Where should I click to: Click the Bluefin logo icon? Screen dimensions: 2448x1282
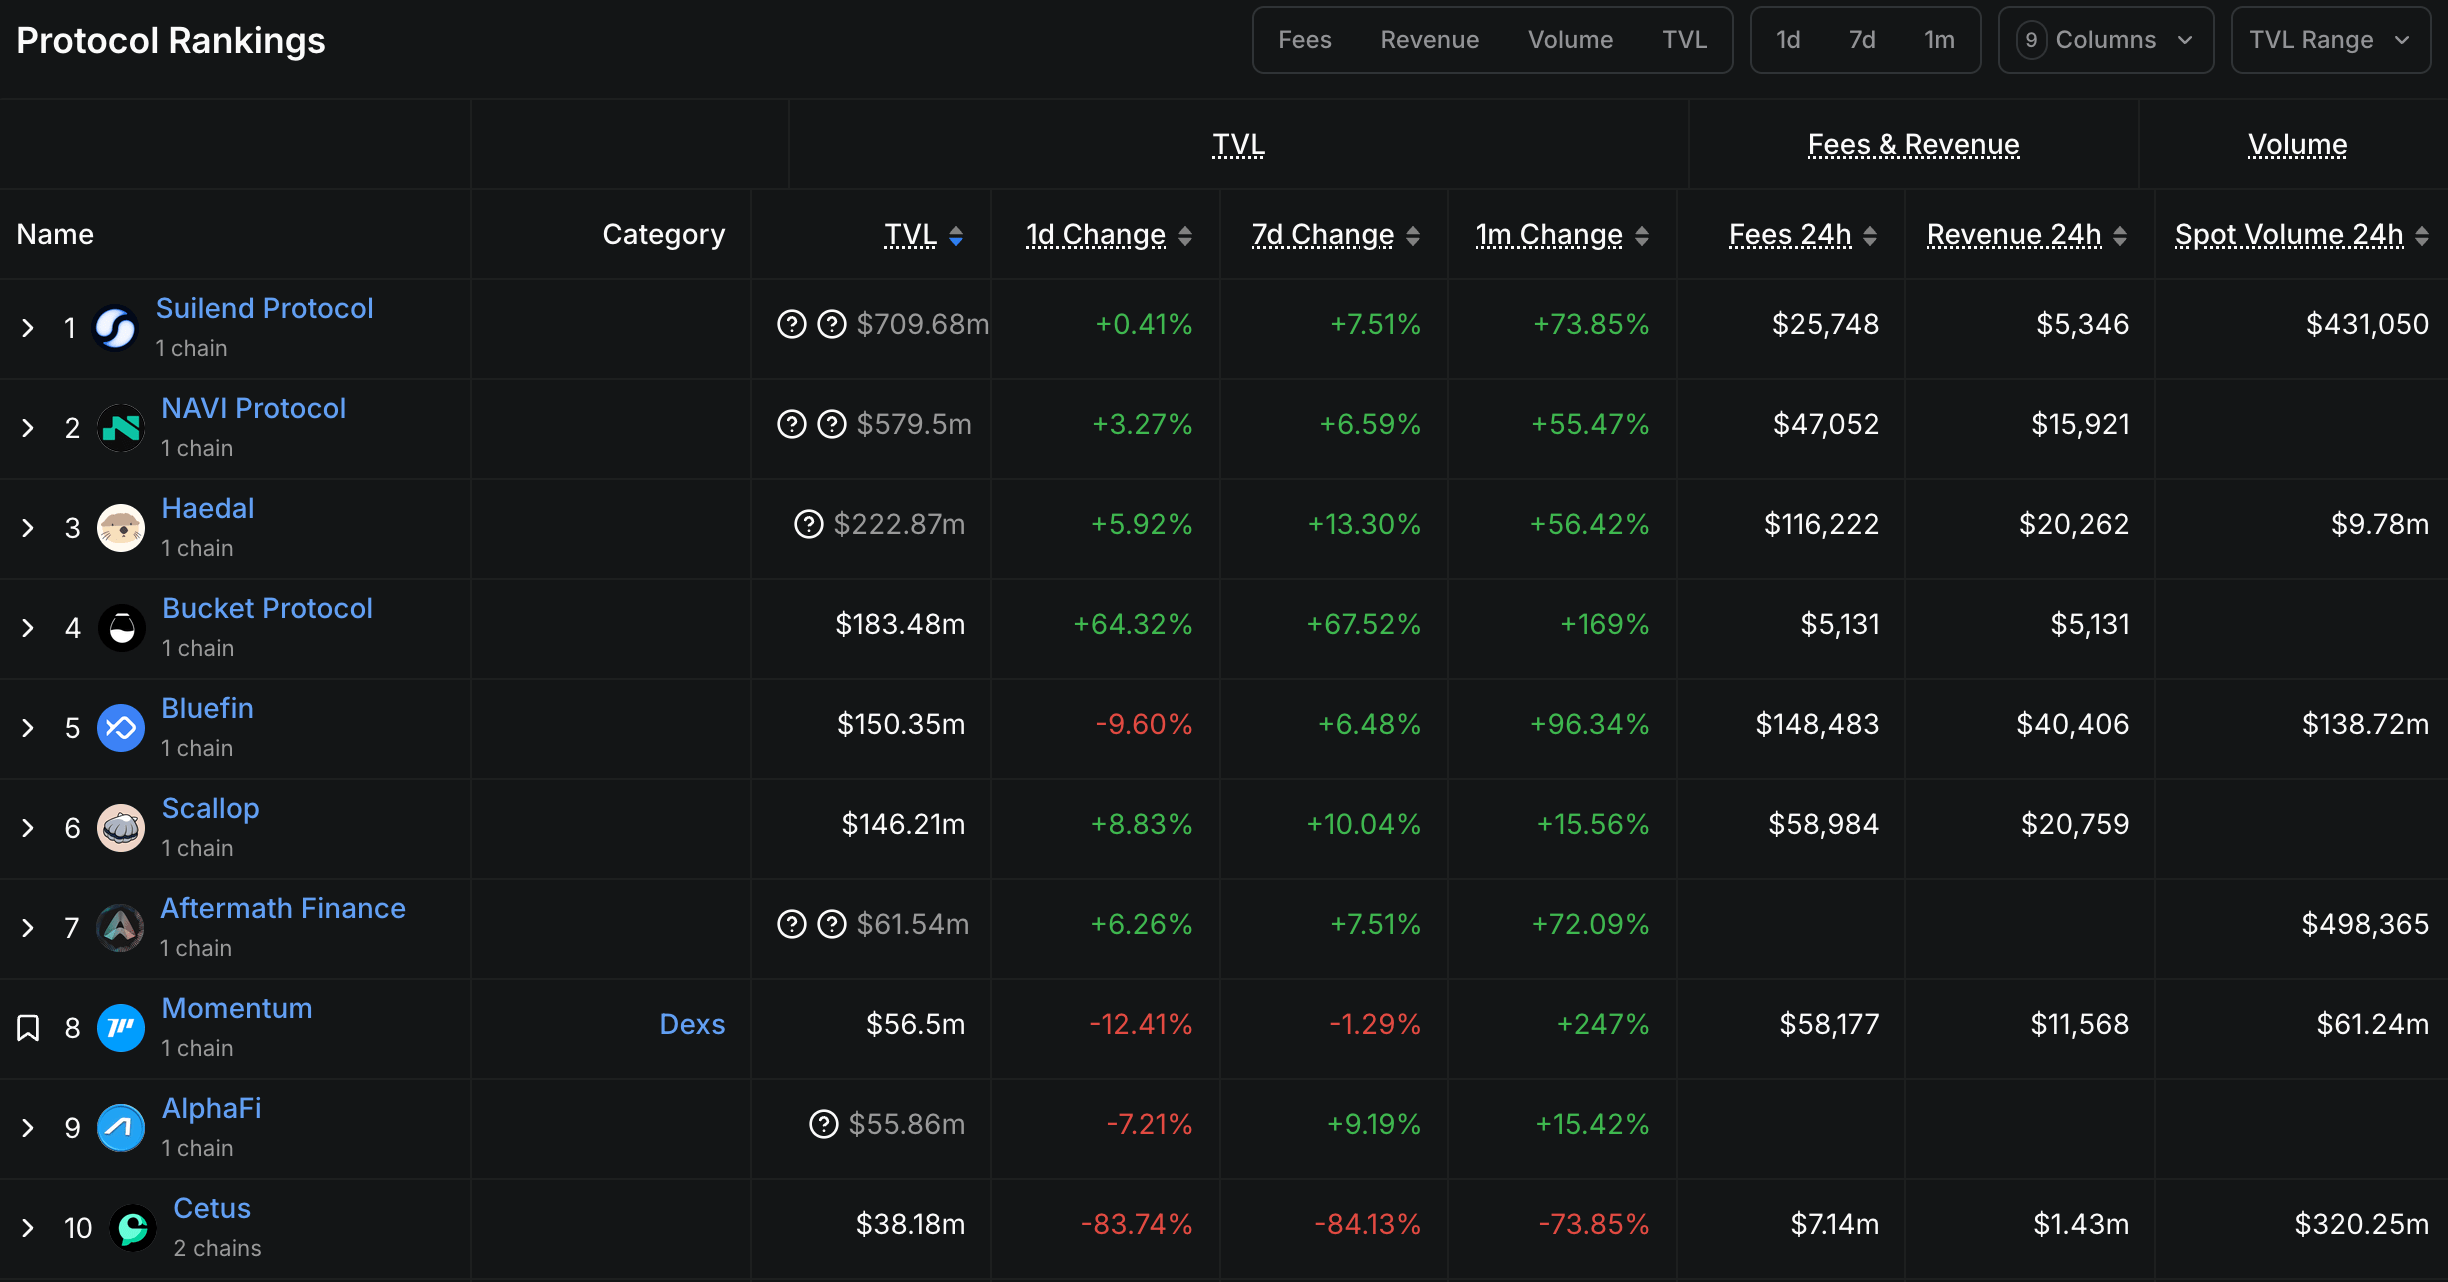point(121,728)
